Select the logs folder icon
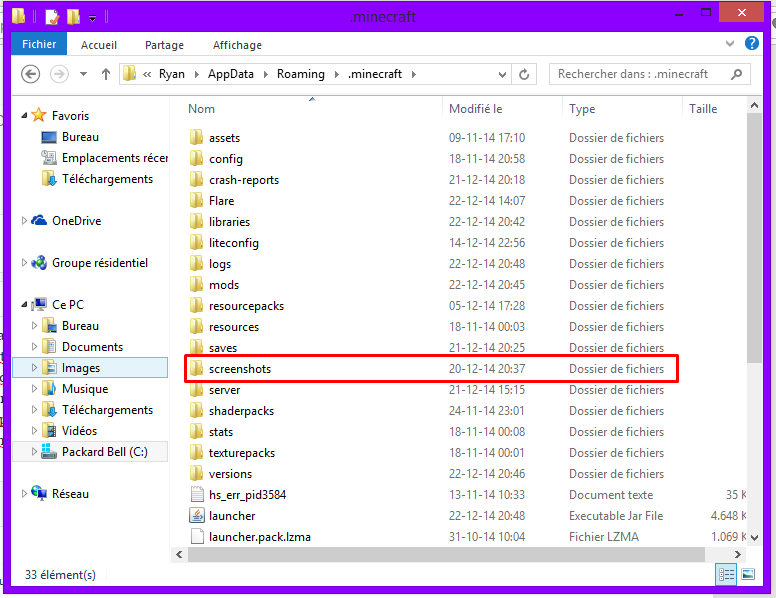 click(x=197, y=263)
